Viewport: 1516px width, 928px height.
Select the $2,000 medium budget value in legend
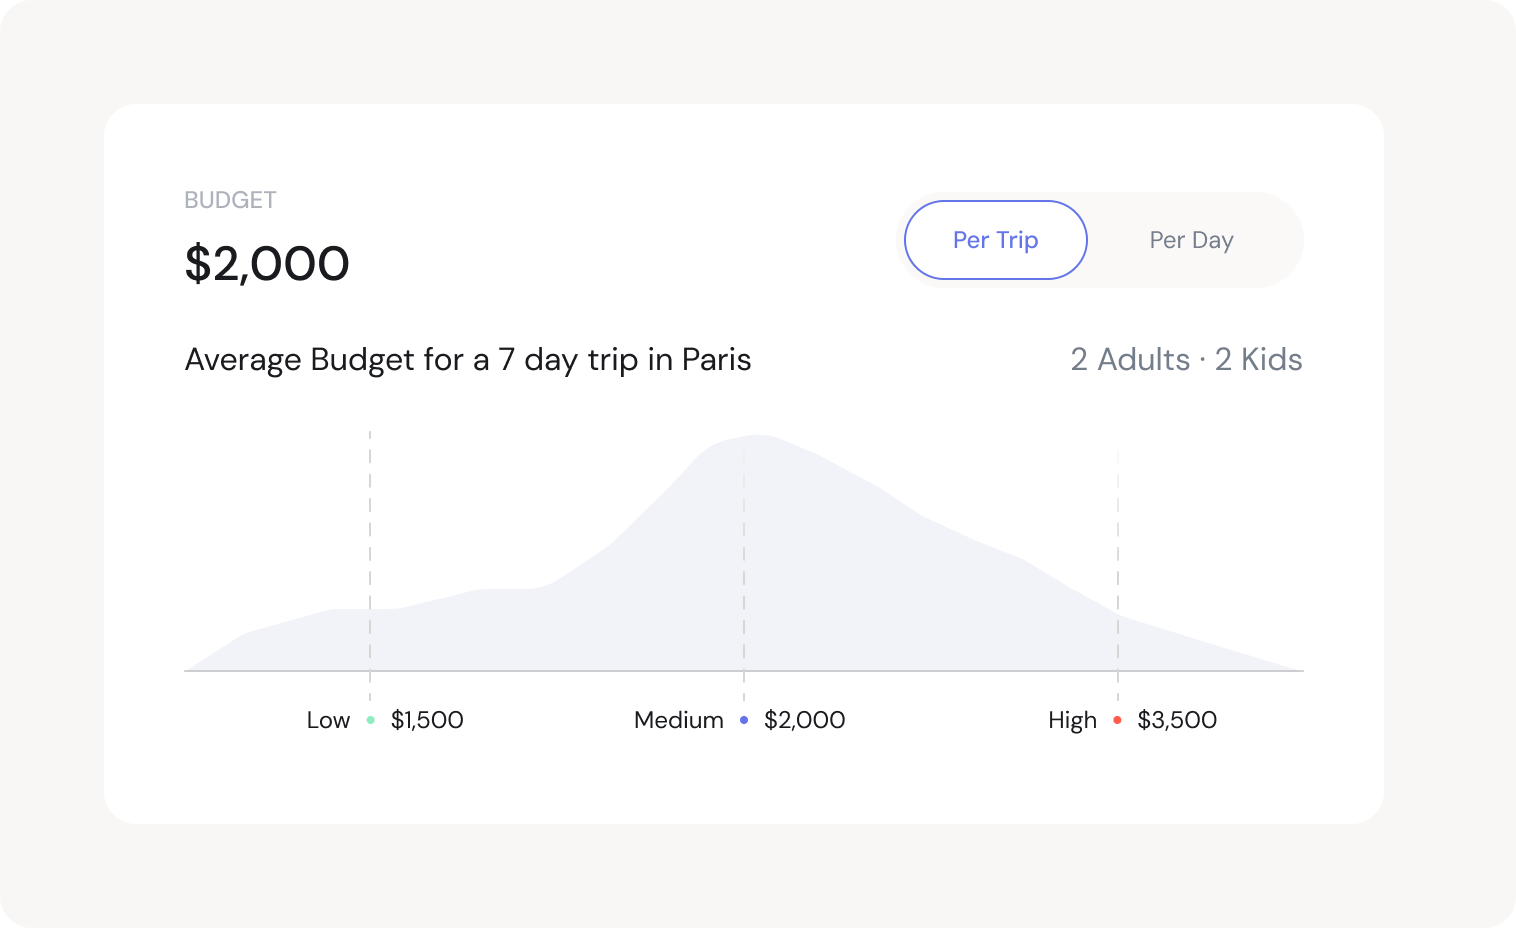click(804, 720)
